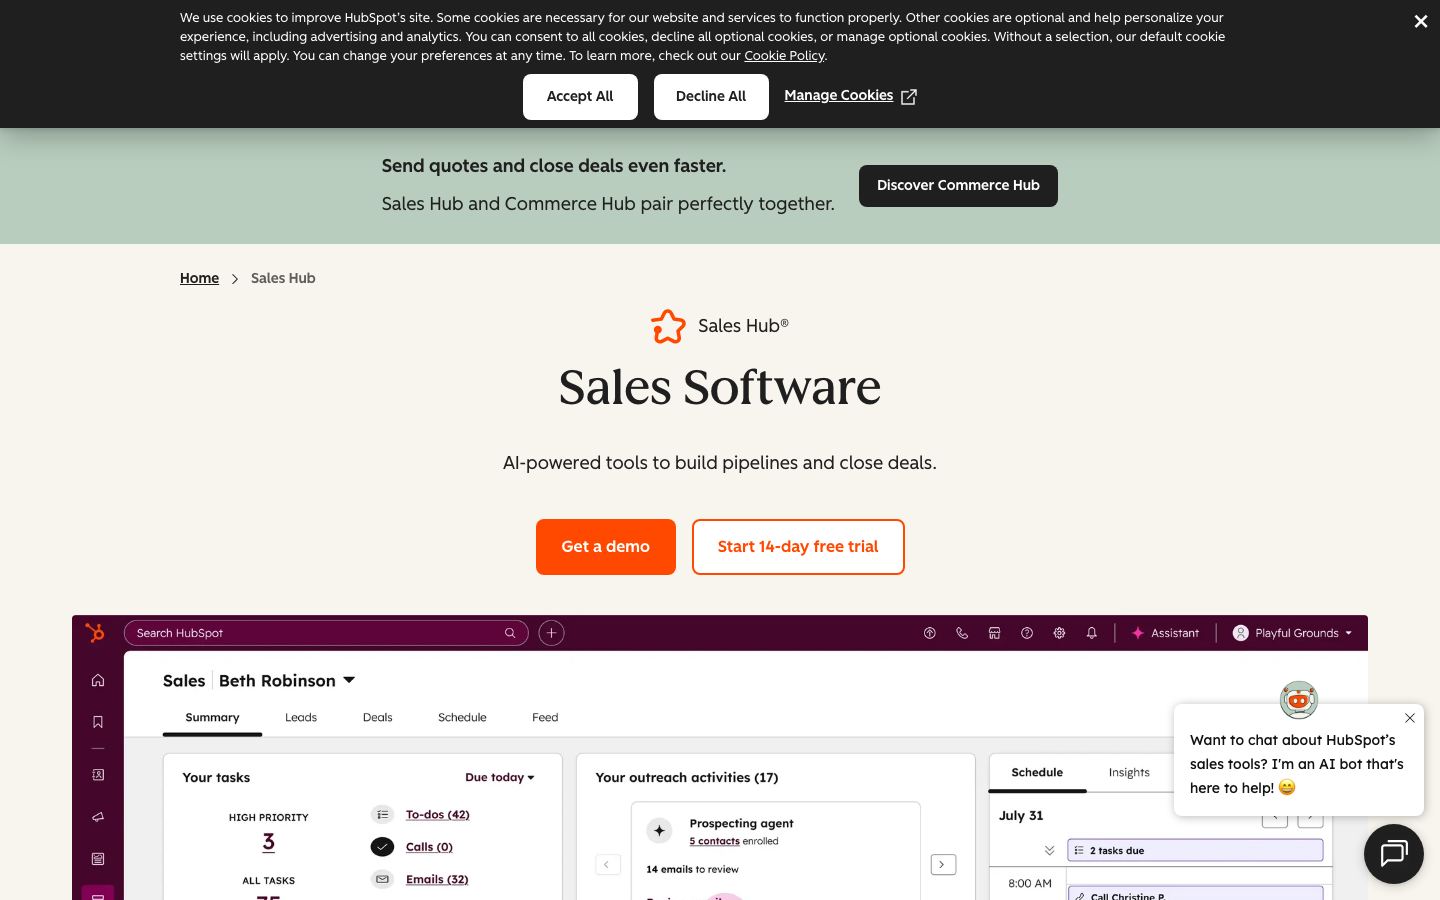
Task: Switch to the Feed tab
Action: pyautogui.click(x=545, y=717)
